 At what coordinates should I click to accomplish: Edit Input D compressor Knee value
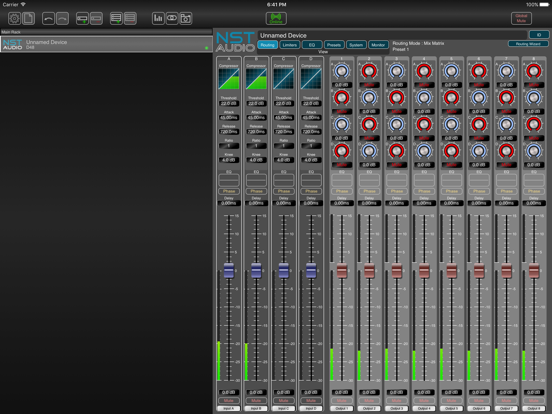coord(311,160)
